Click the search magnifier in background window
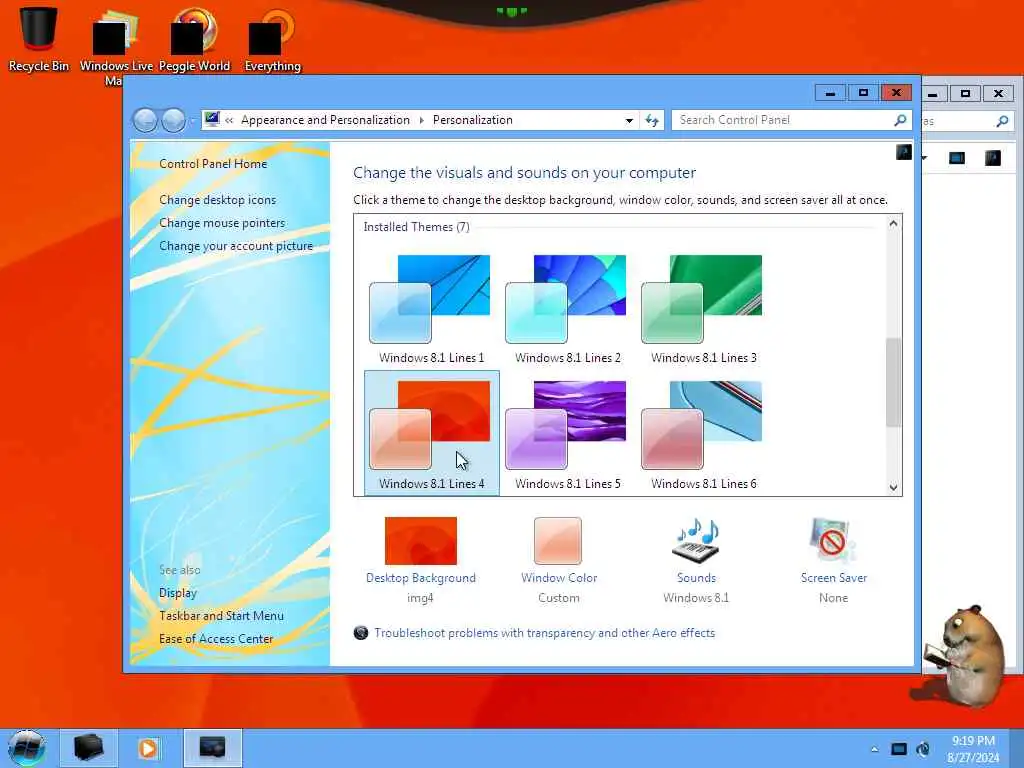Screen dimensions: 1024x768 coord(1002,121)
